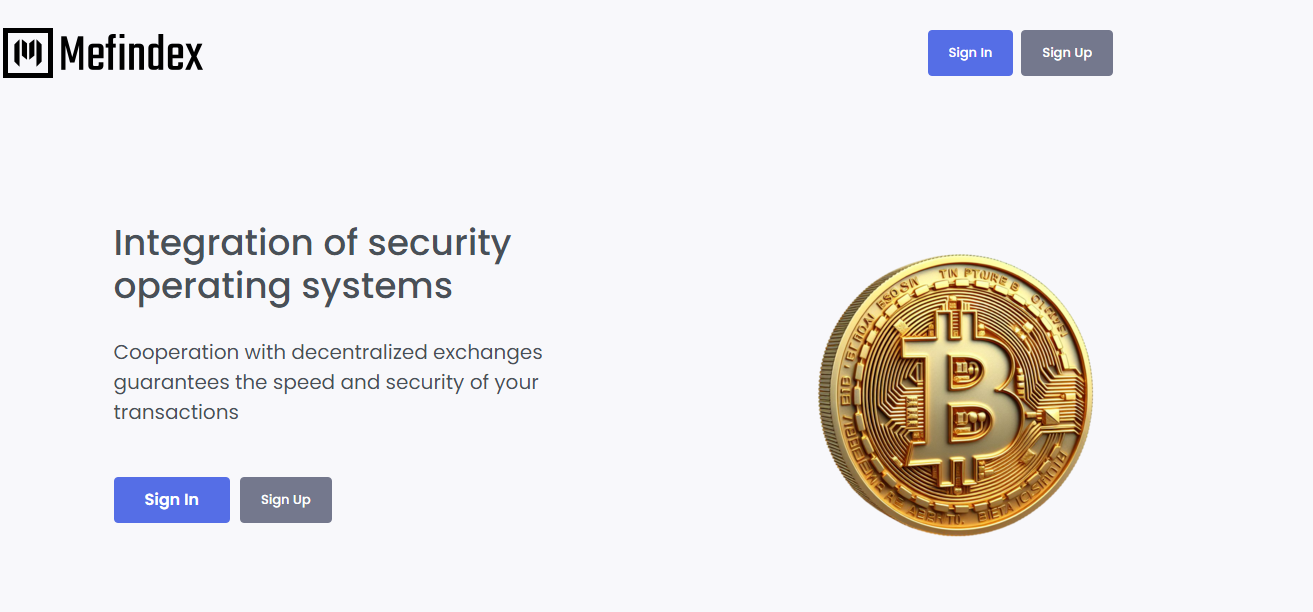Click the blue Sign In button in header

[969, 52]
